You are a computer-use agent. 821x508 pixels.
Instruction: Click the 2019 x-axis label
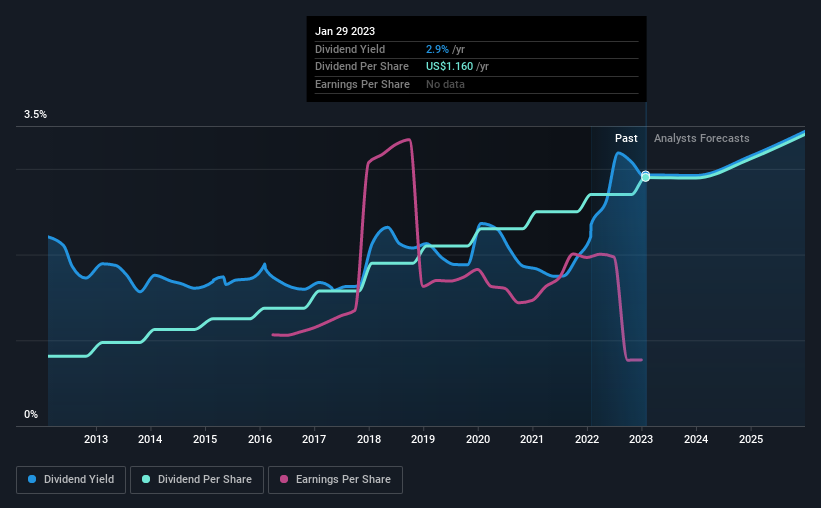pyautogui.click(x=423, y=439)
